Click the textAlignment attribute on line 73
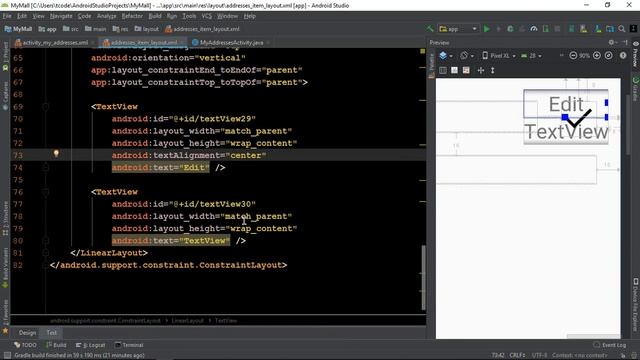640x360 pixels. (x=189, y=156)
